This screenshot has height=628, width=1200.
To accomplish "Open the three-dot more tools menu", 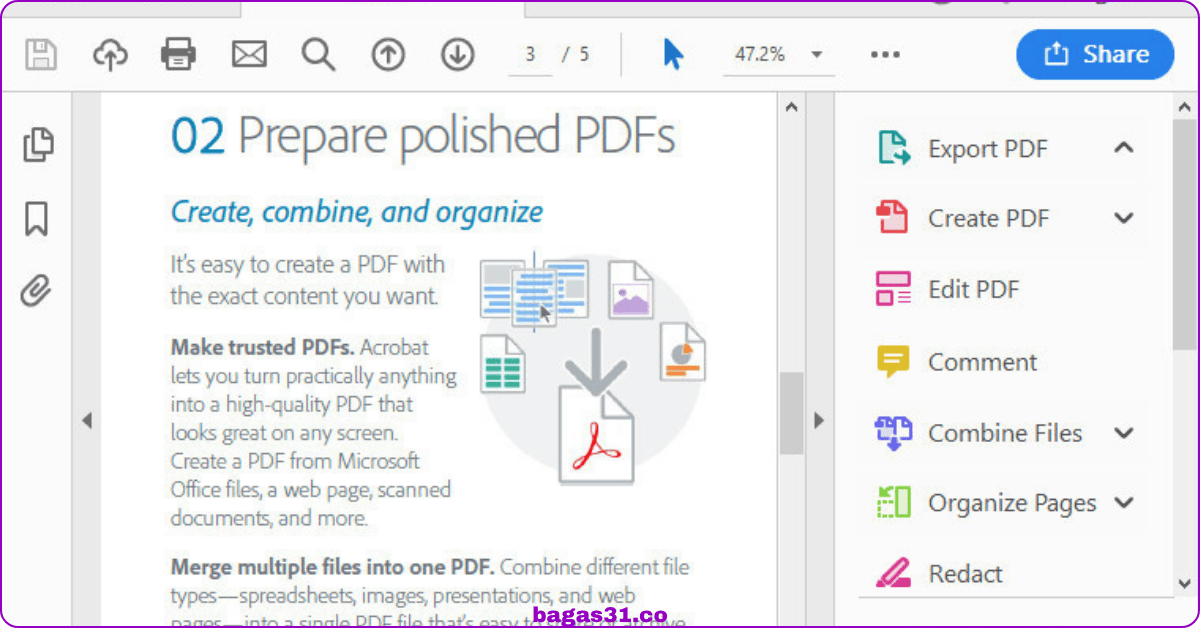I will 885,55.
